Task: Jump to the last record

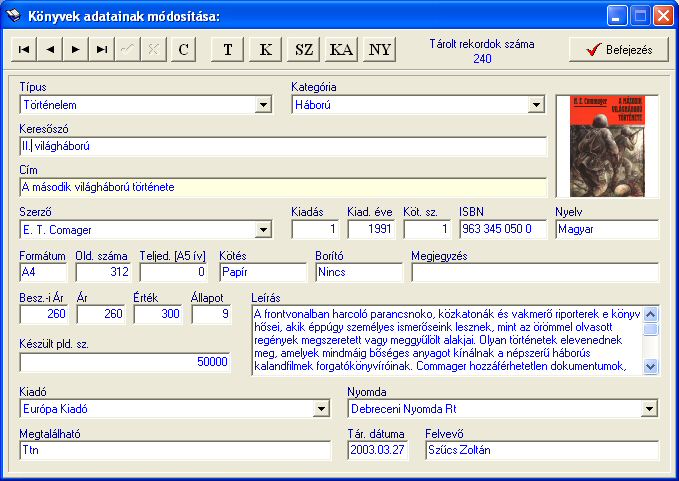Action: click(101, 49)
